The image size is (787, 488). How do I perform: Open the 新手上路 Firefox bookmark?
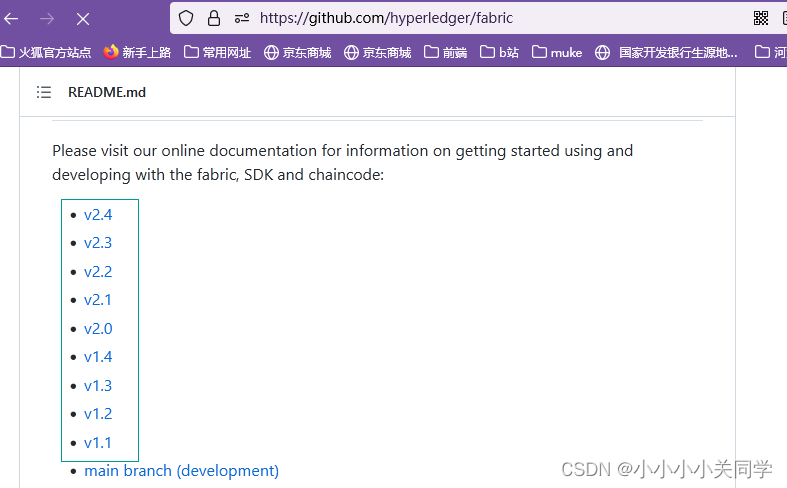pos(137,52)
